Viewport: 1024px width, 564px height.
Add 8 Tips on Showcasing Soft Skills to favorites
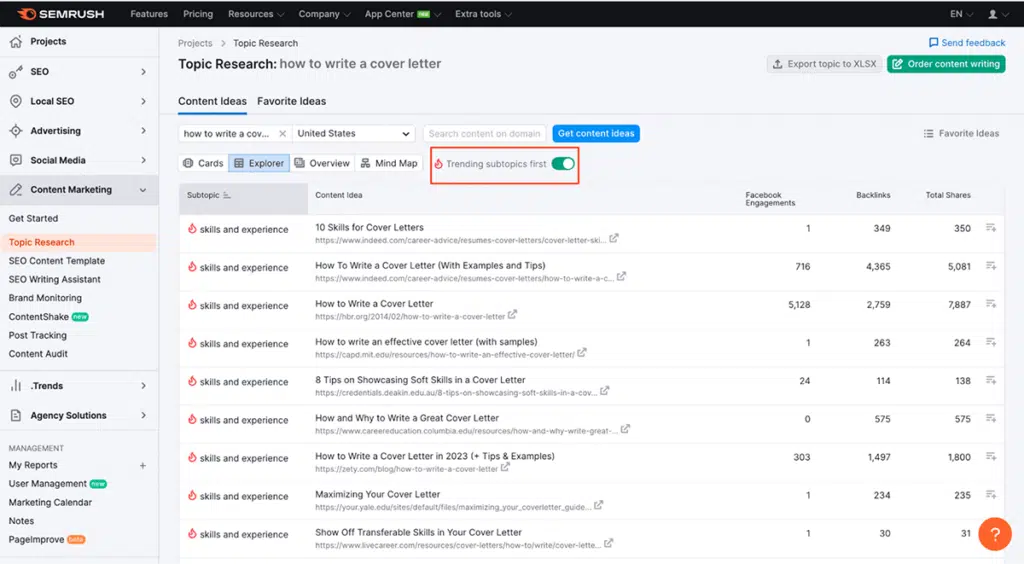(991, 380)
